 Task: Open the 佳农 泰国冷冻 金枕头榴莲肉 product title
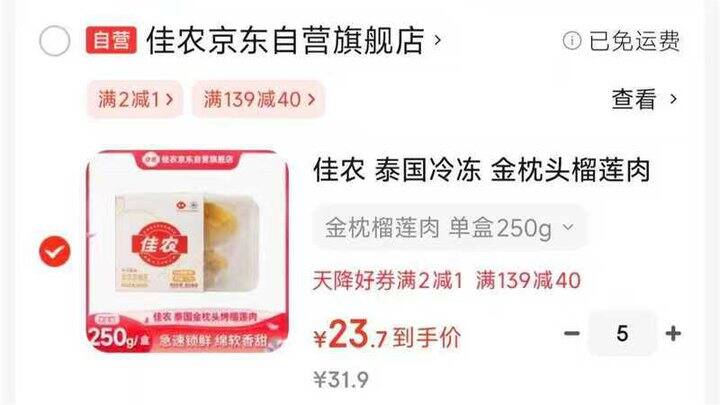(482, 170)
